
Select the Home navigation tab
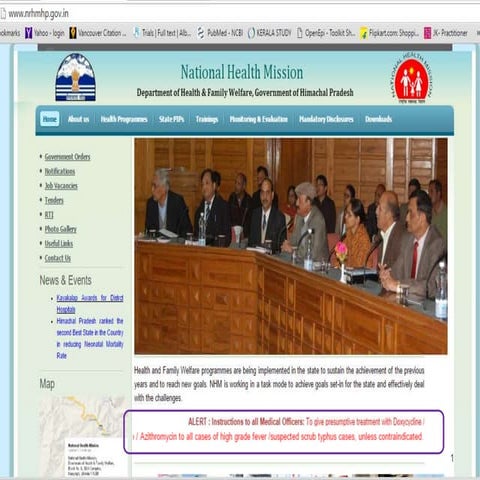[x=50, y=119]
